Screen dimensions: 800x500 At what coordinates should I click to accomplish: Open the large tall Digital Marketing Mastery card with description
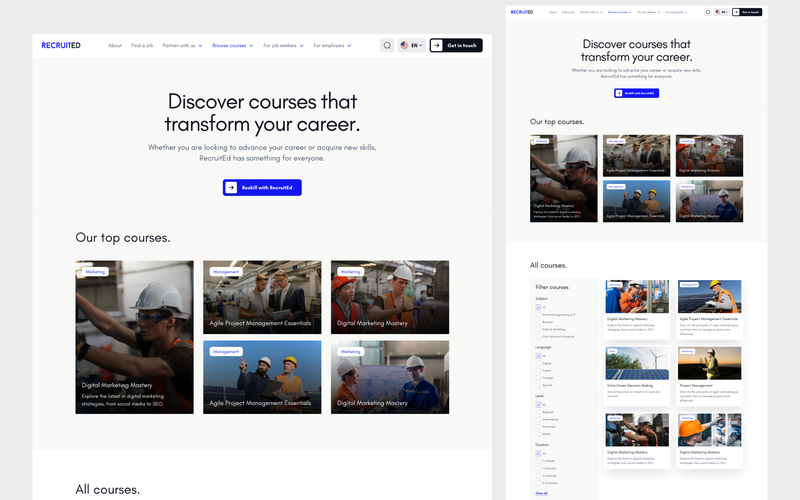pos(135,337)
